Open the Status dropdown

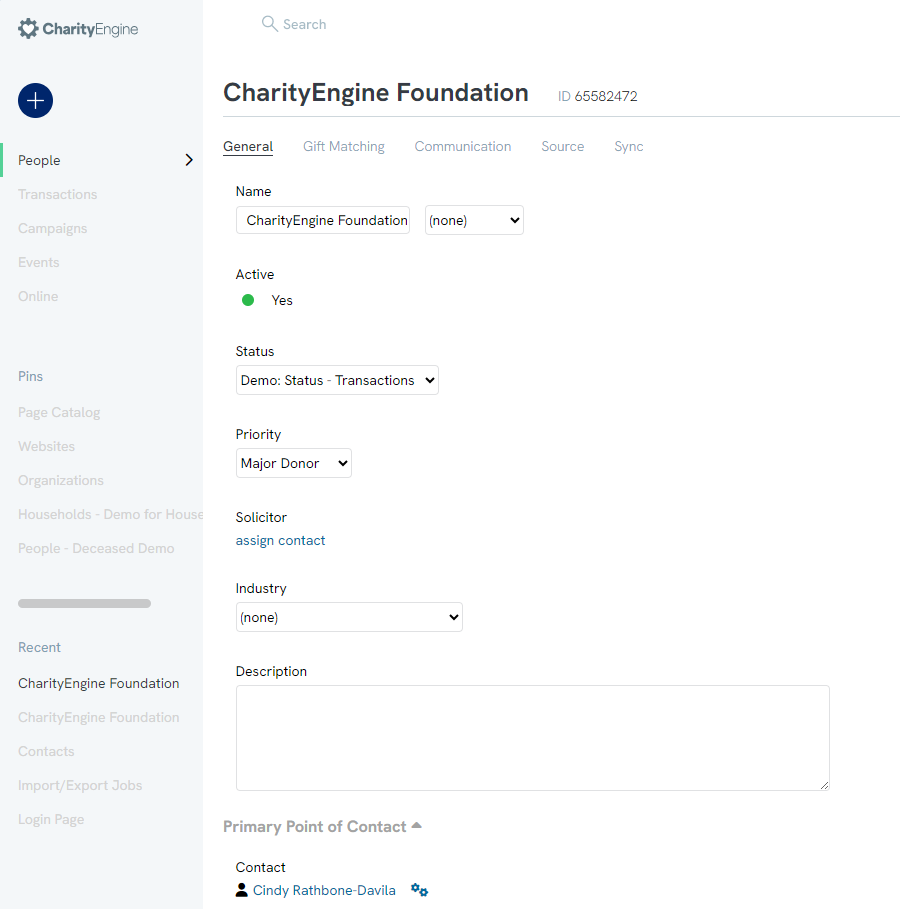[337, 380]
